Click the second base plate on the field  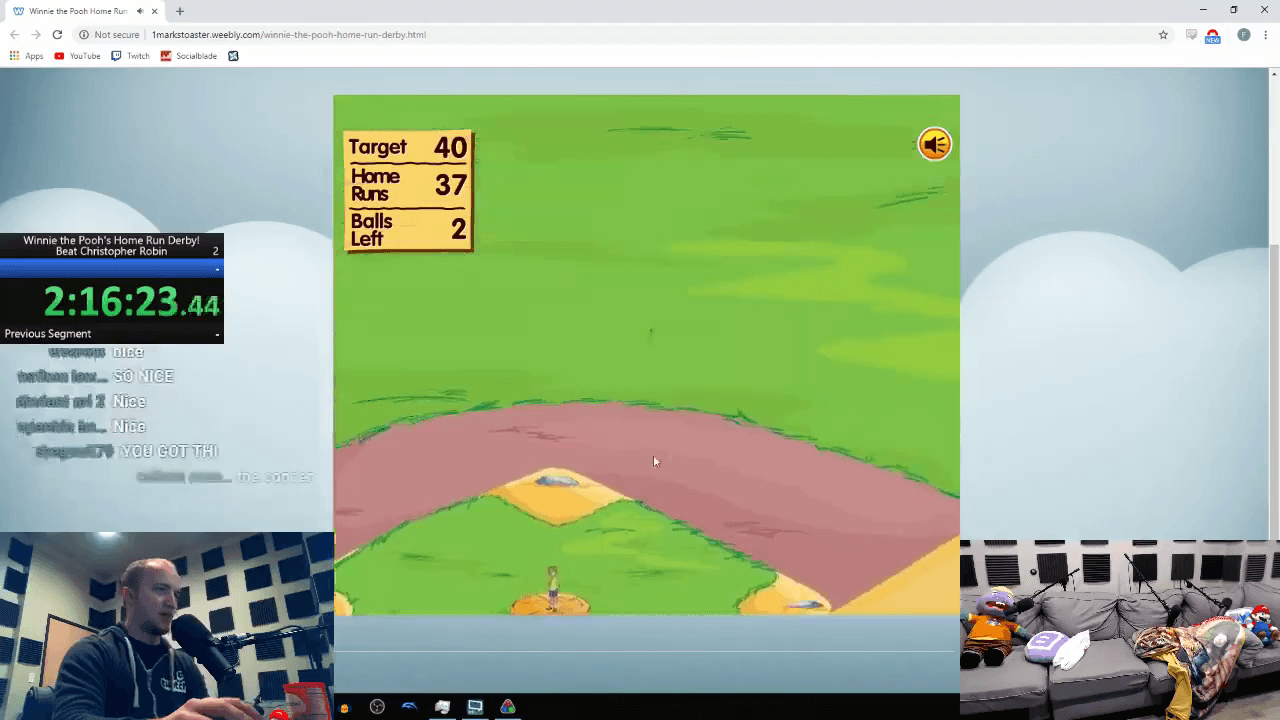pos(557,482)
